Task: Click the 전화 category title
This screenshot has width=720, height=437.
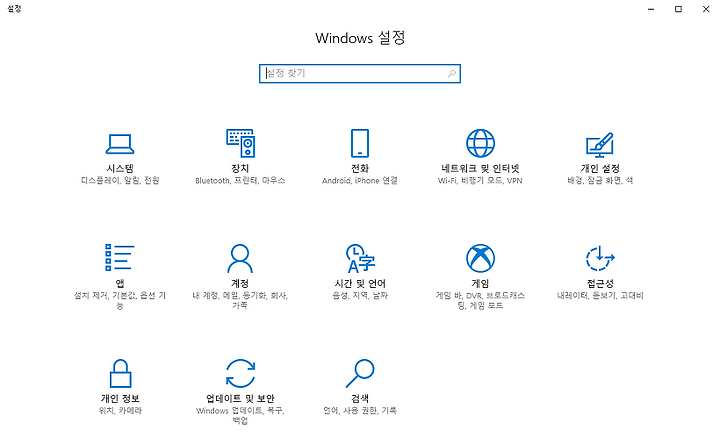Action: pyautogui.click(x=360, y=168)
